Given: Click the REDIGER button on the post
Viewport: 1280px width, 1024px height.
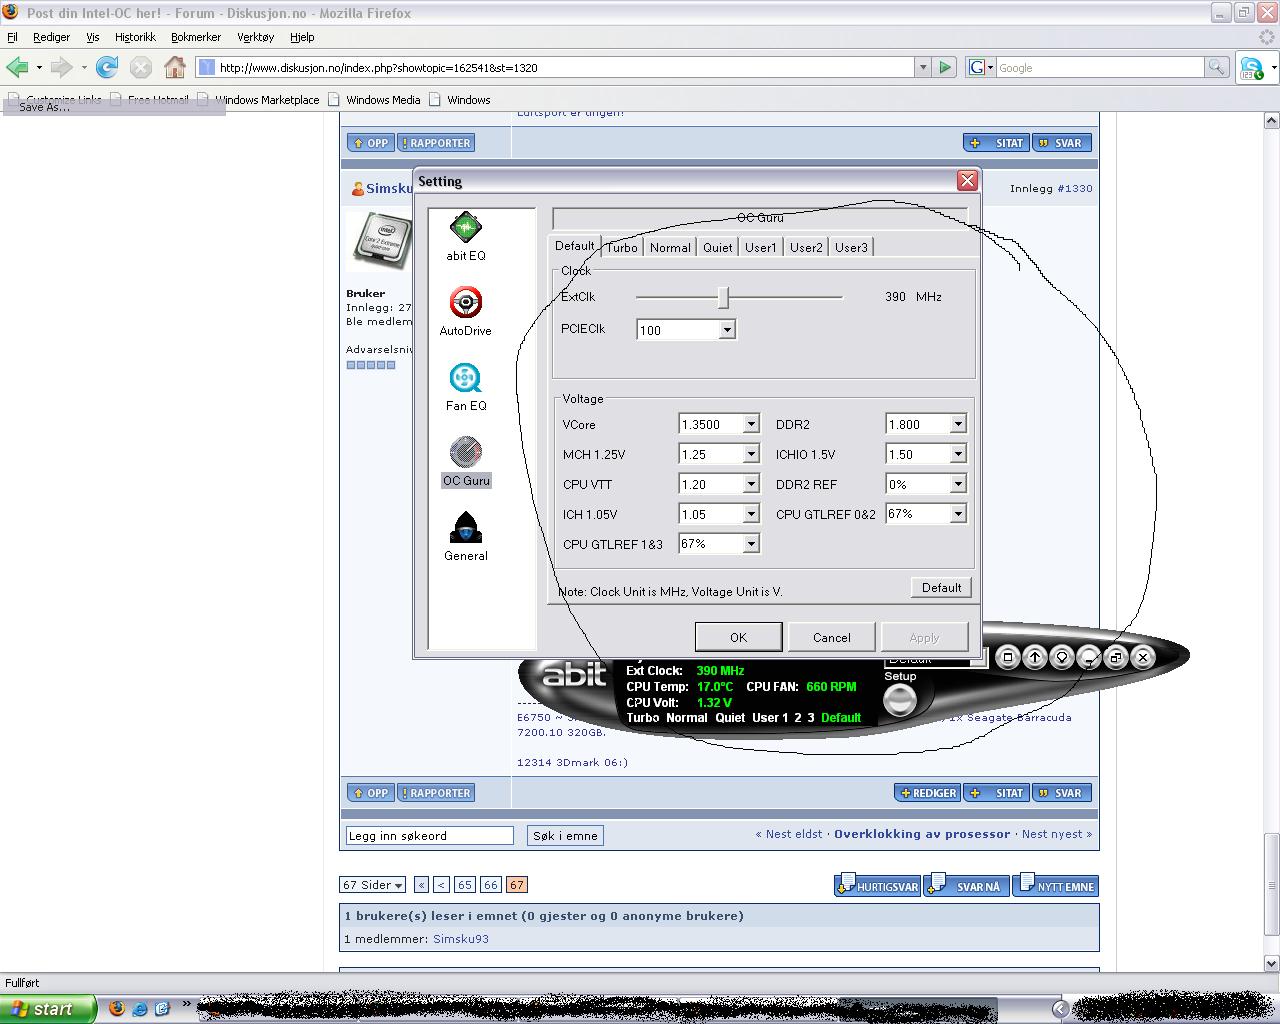Looking at the screenshot, I should click(x=927, y=793).
